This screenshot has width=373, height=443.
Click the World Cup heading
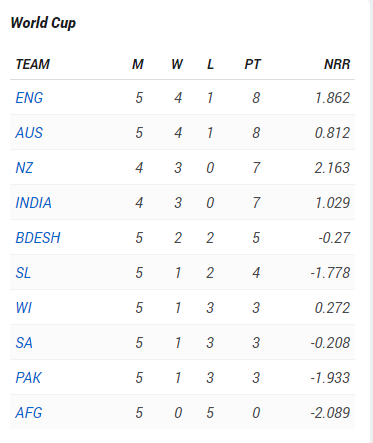coord(43,23)
